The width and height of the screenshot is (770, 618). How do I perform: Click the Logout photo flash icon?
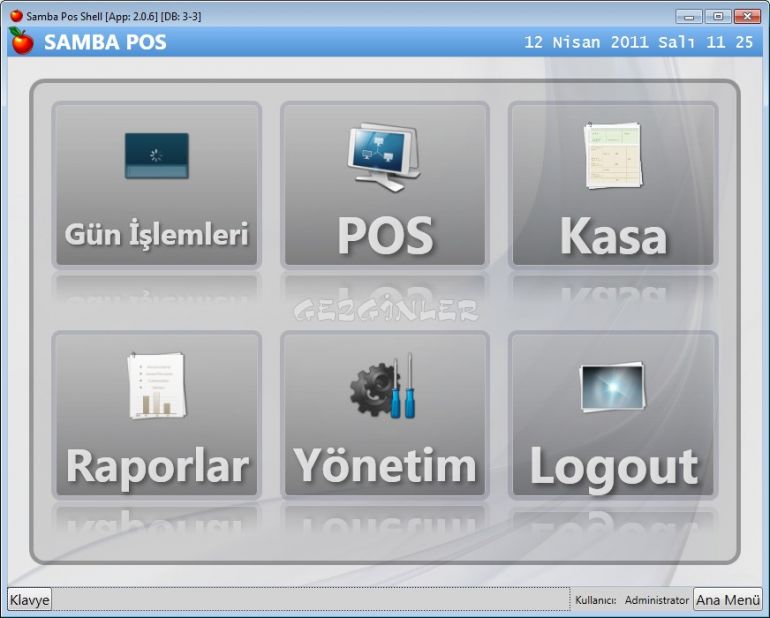613,387
